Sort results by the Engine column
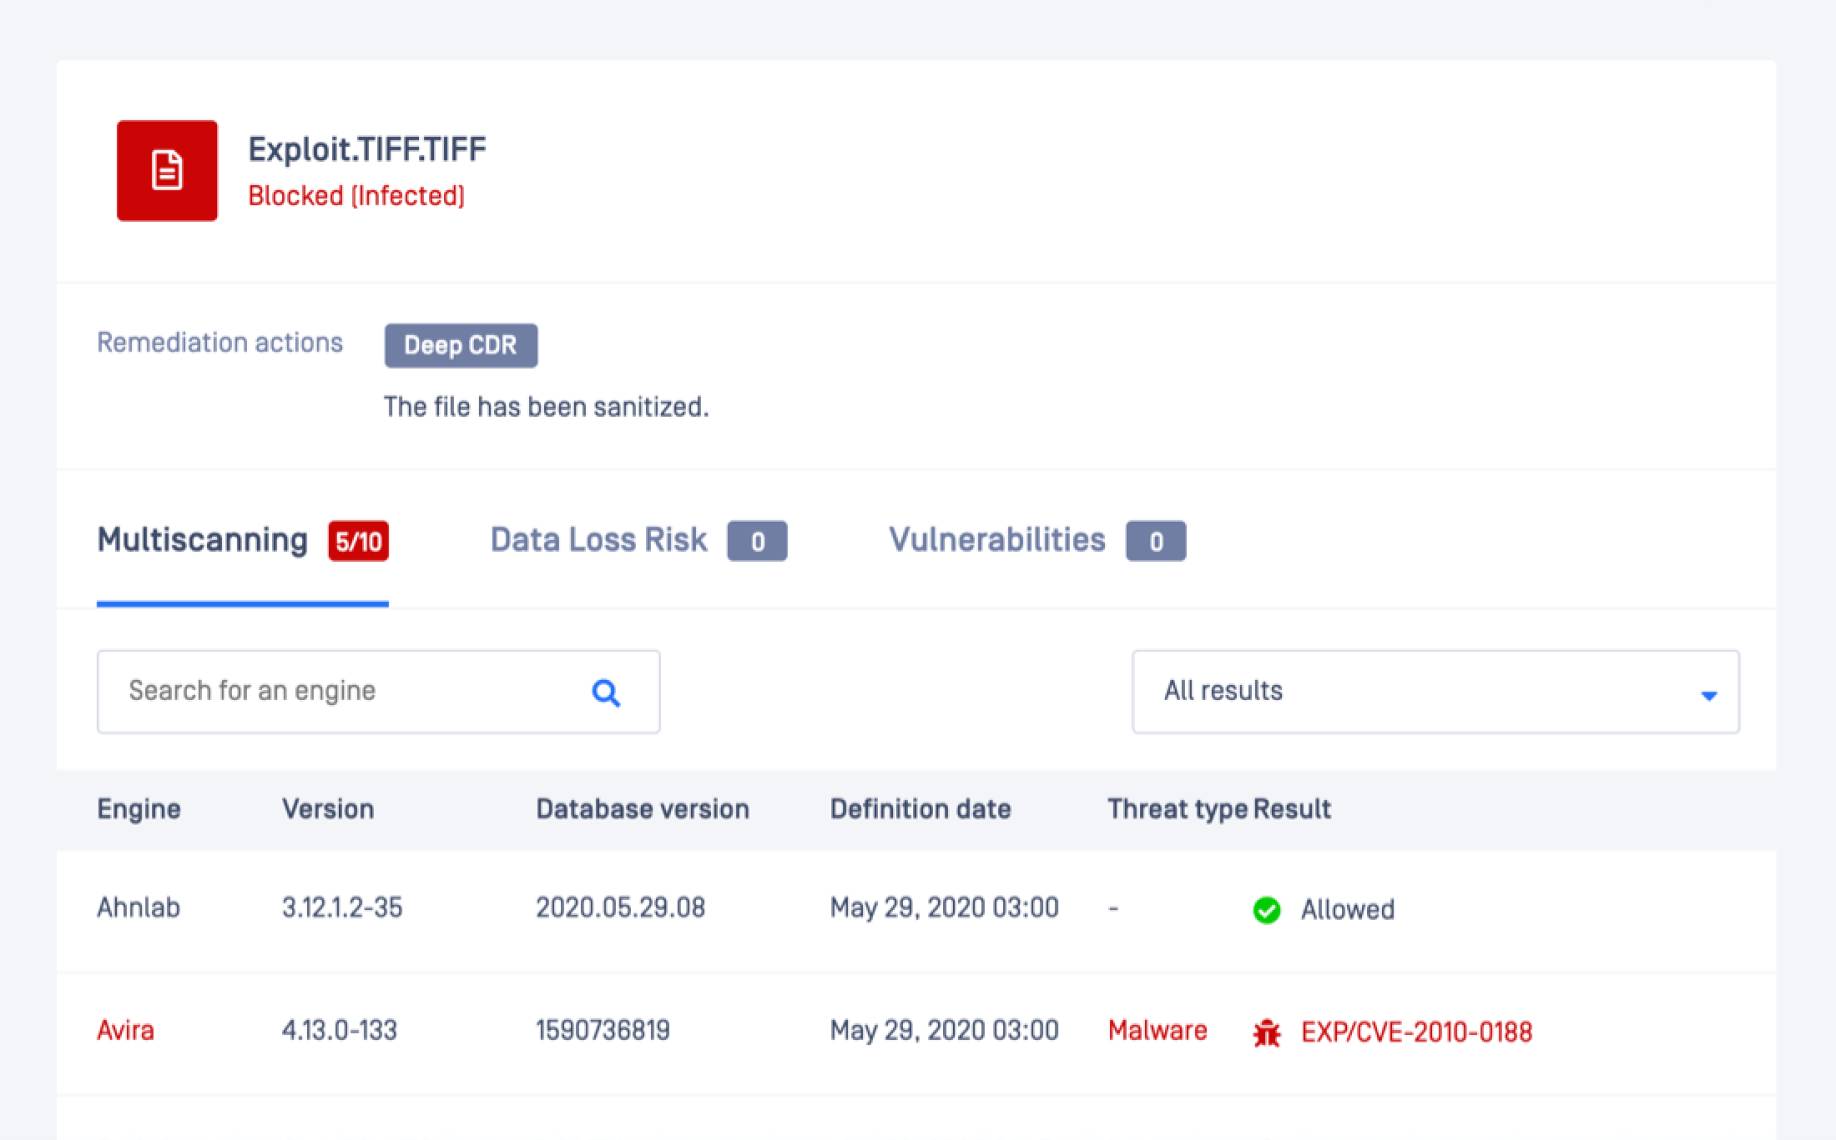The height and width of the screenshot is (1140, 1836). point(138,809)
